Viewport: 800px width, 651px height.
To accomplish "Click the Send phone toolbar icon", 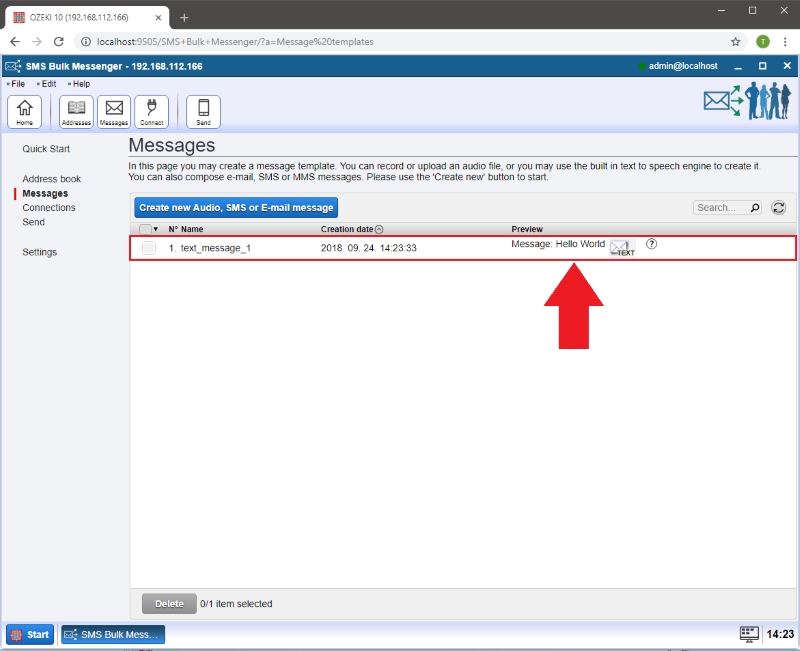I will point(203,111).
